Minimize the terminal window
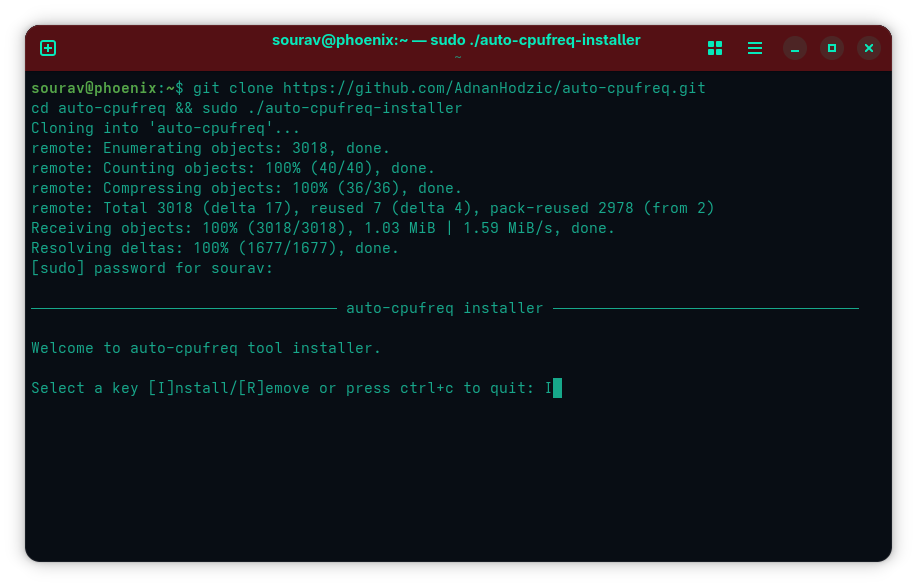 point(794,47)
